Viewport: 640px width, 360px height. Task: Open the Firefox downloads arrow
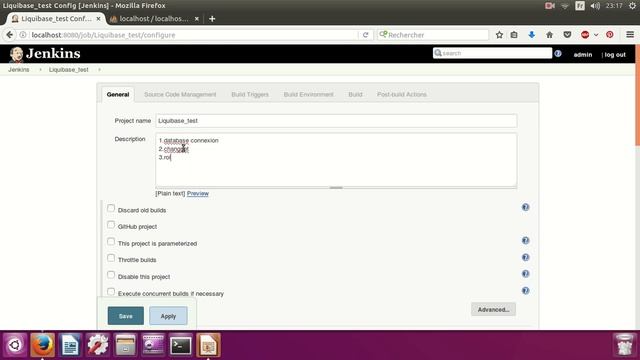click(531, 35)
